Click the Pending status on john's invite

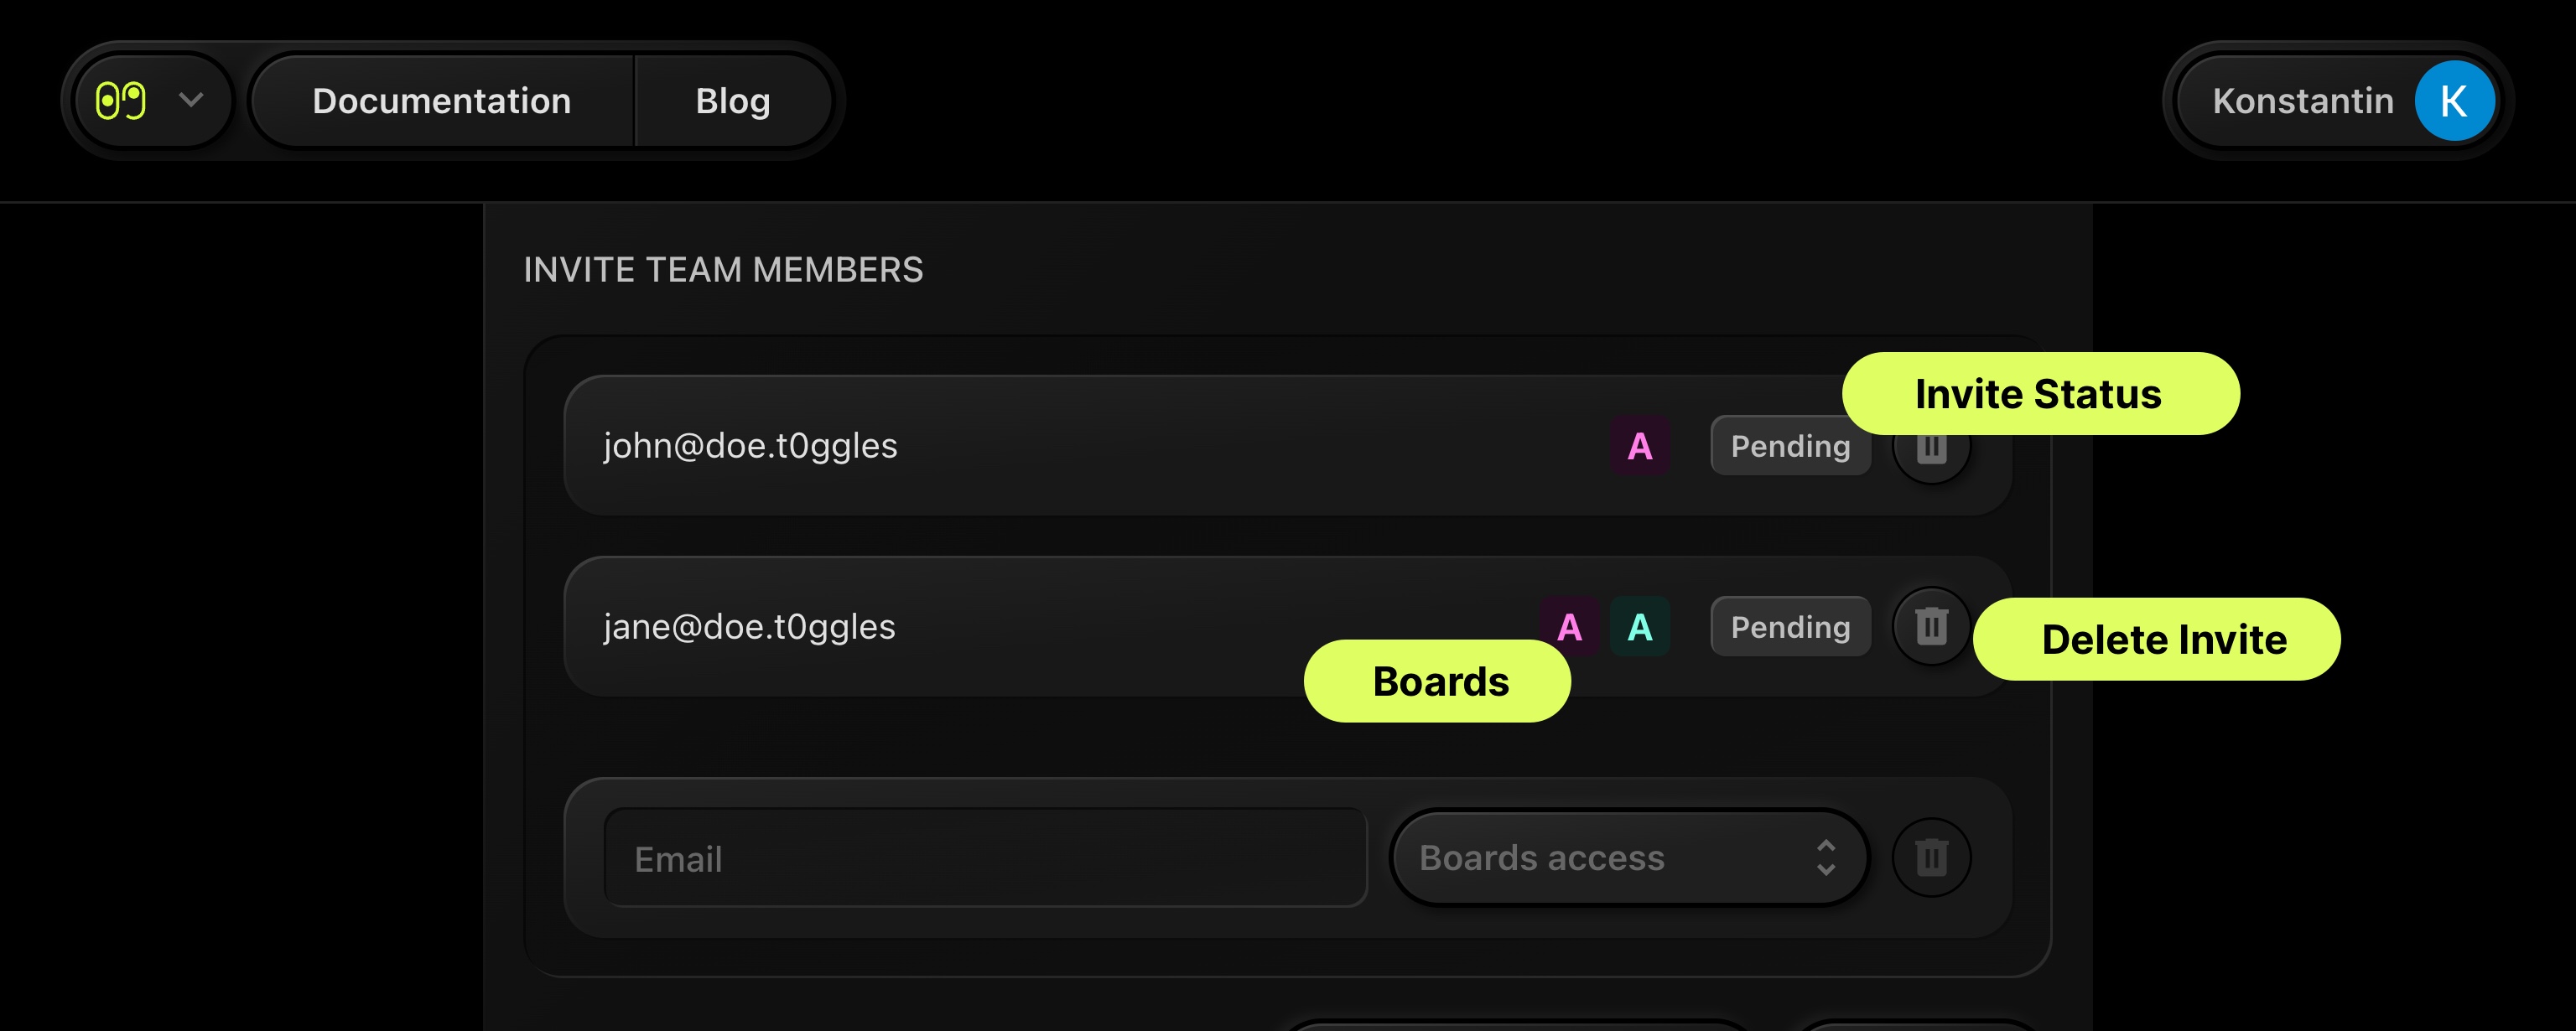(x=1789, y=446)
